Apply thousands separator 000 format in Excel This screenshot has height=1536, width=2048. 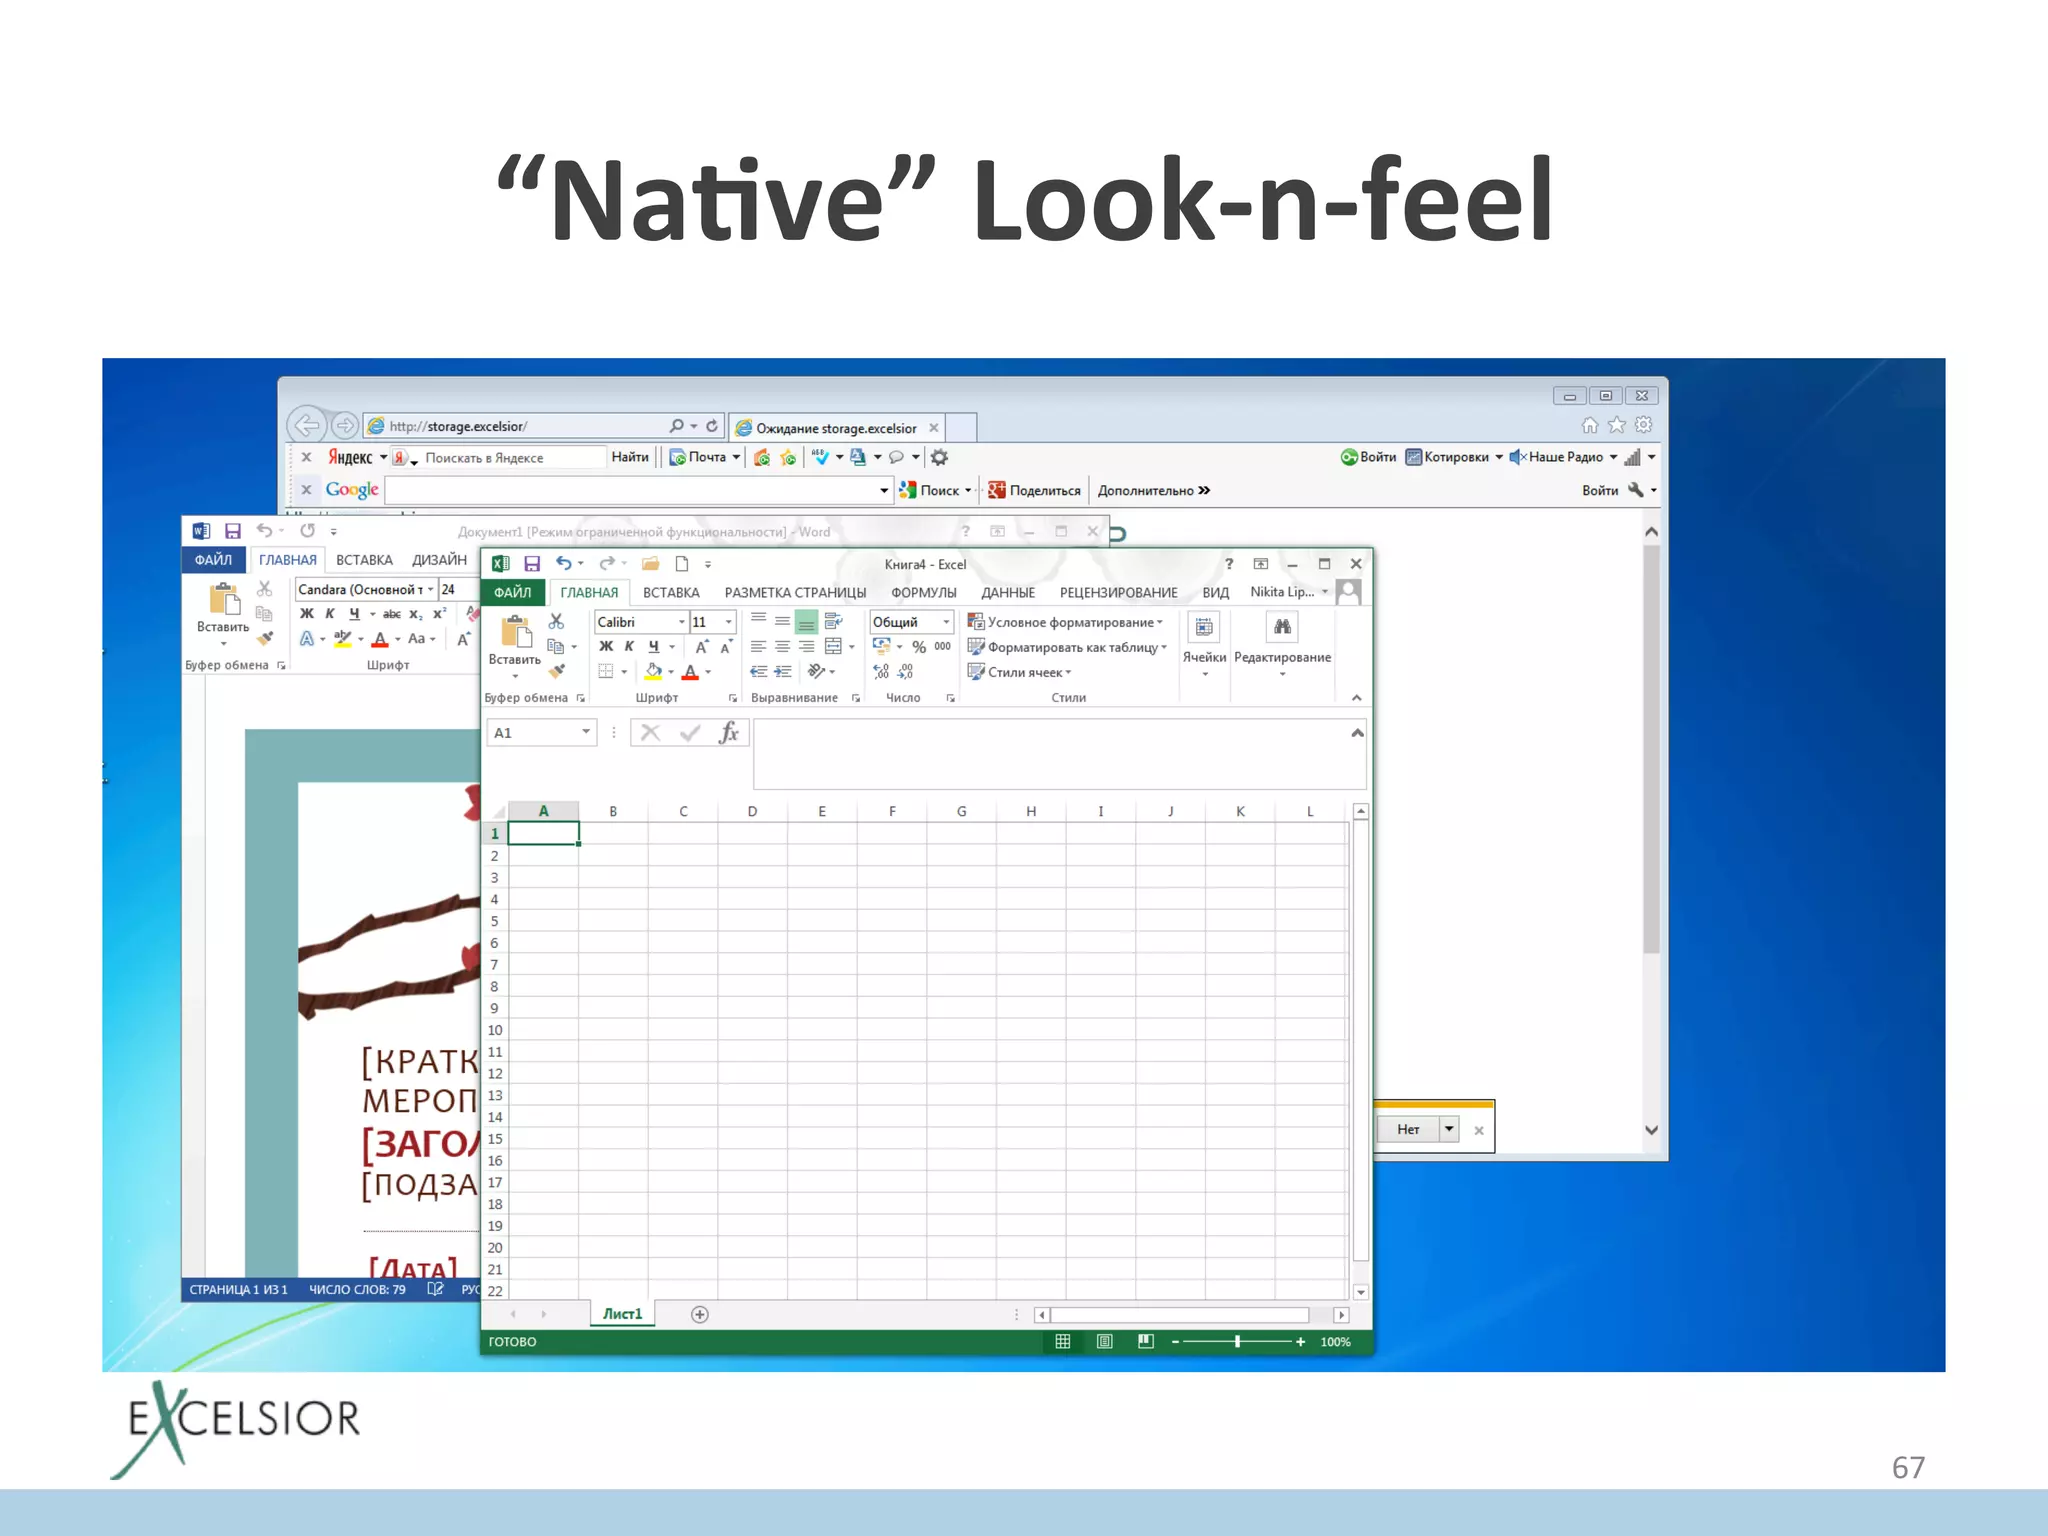click(942, 647)
